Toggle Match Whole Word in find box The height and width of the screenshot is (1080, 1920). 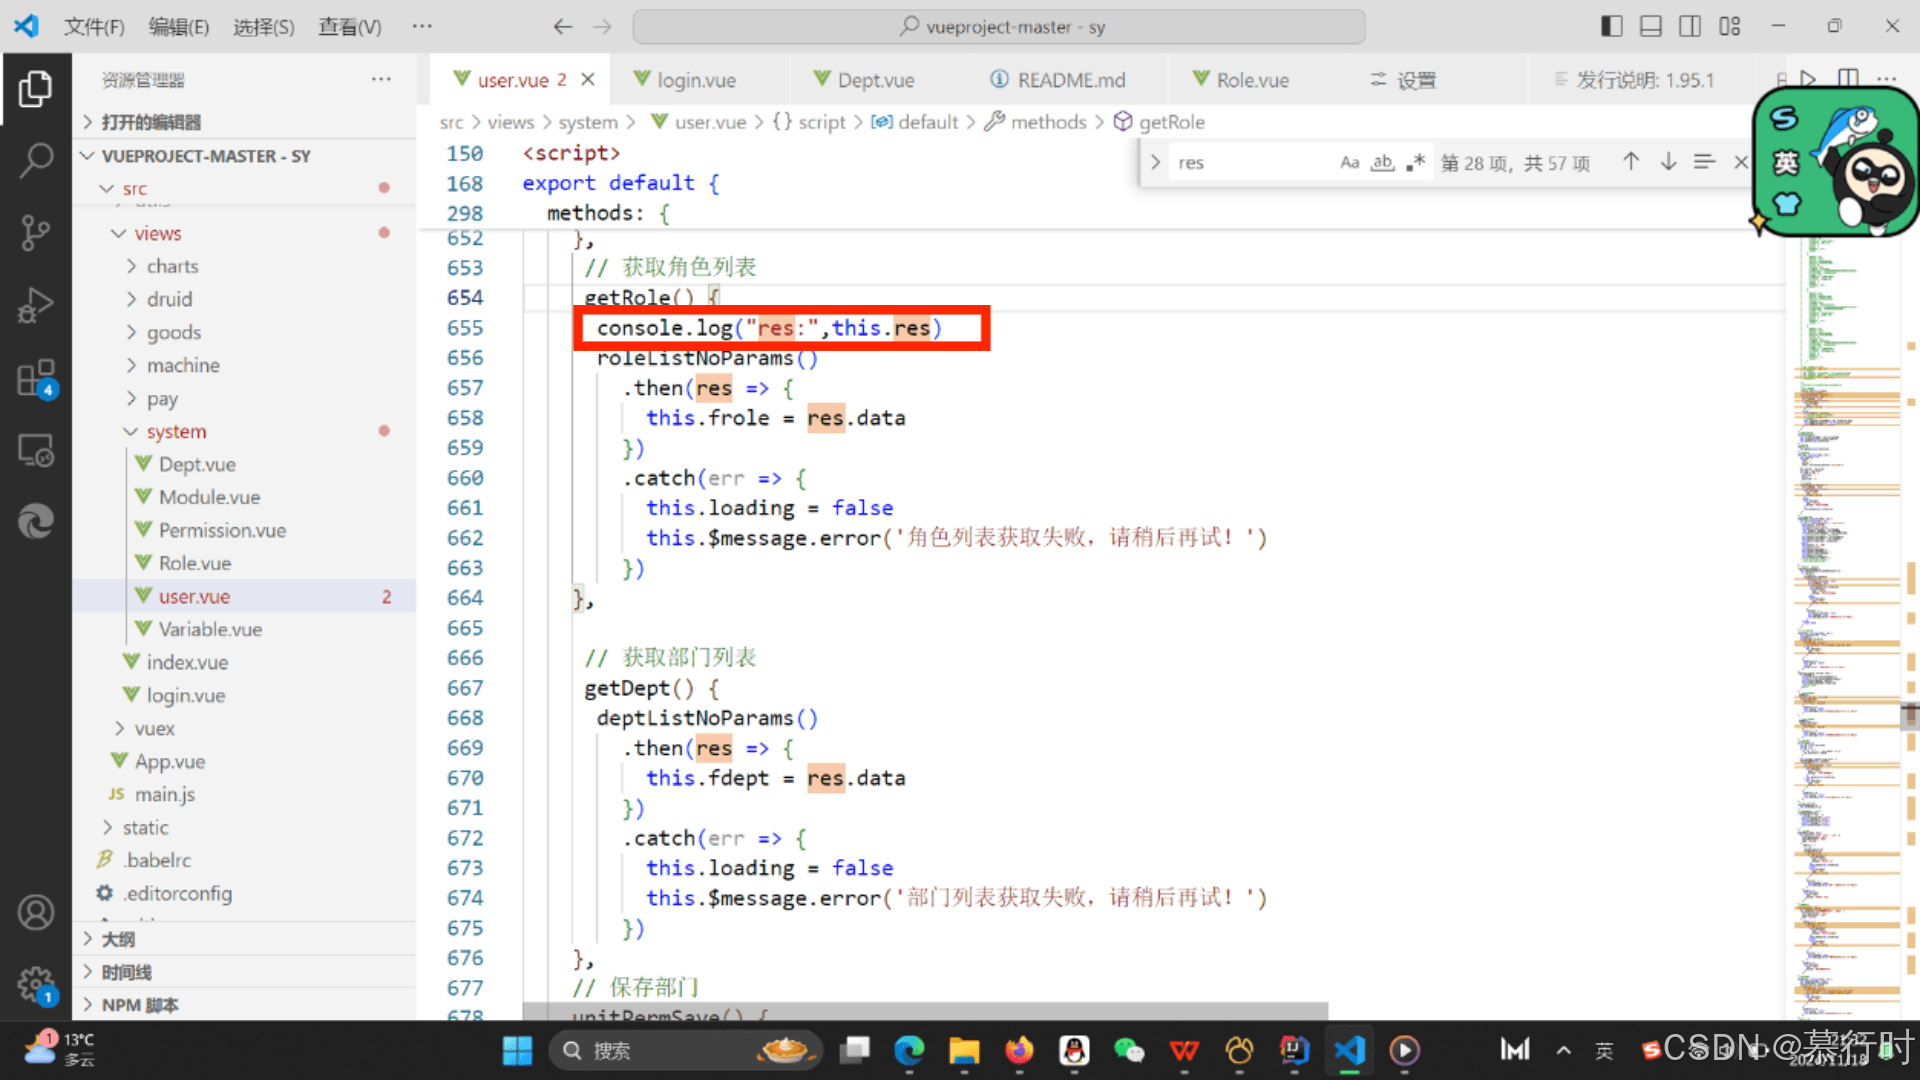click(x=1383, y=162)
